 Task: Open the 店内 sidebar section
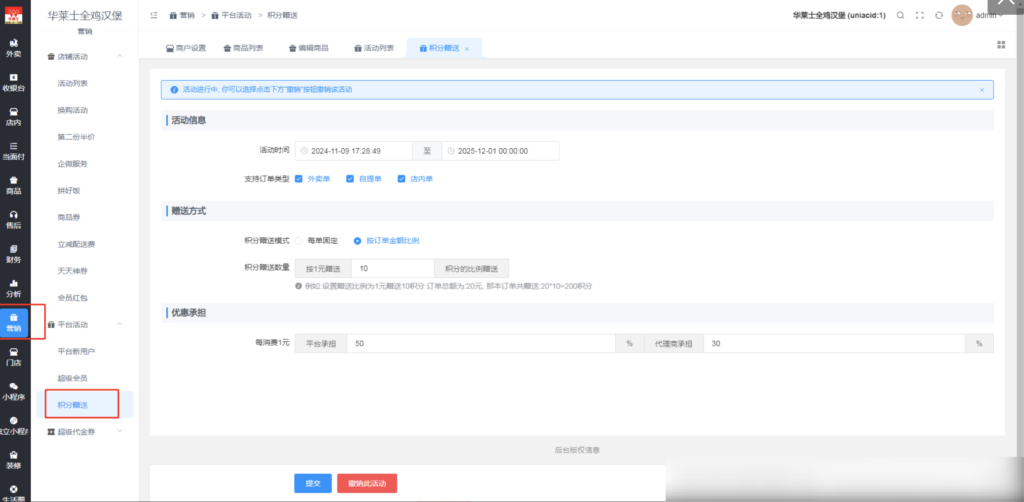pyautogui.click(x=14, y=116)
